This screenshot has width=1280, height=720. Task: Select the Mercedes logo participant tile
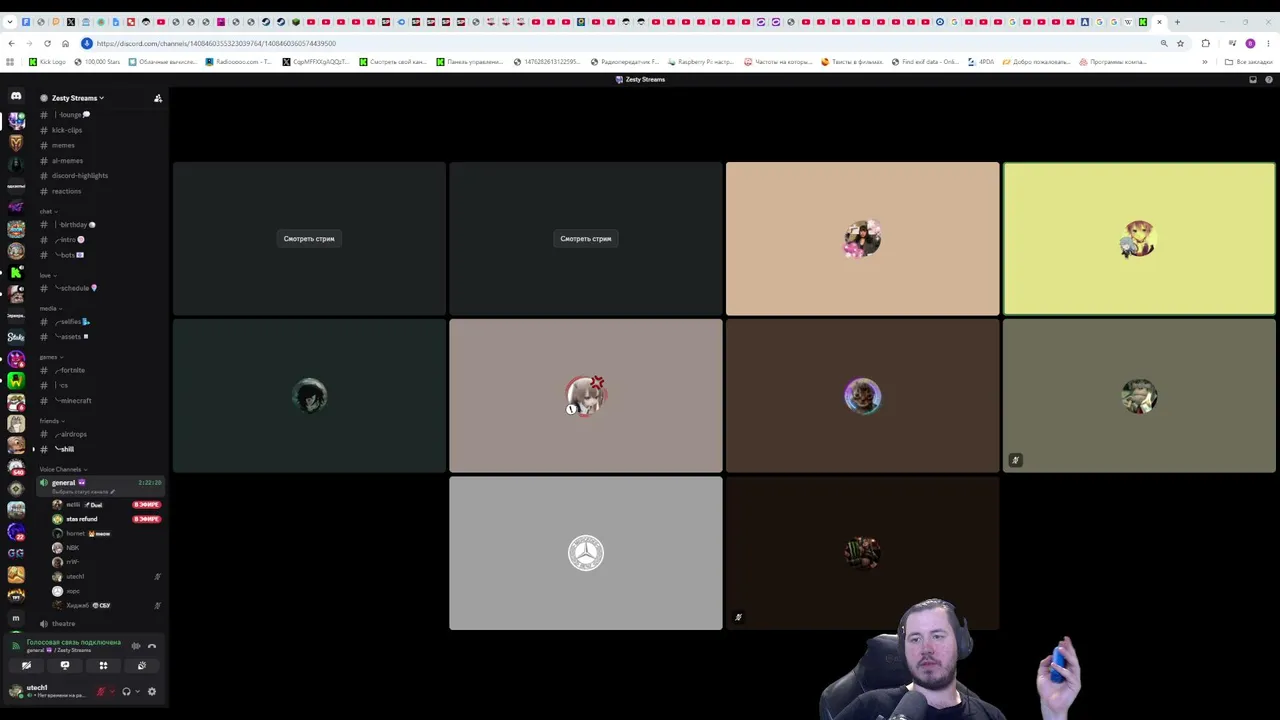[586, 553]
